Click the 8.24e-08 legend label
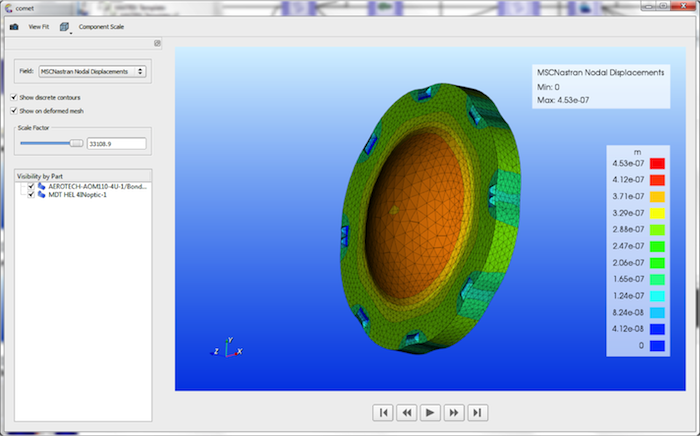The image size is (700, 436). click(x=628, y=312)
